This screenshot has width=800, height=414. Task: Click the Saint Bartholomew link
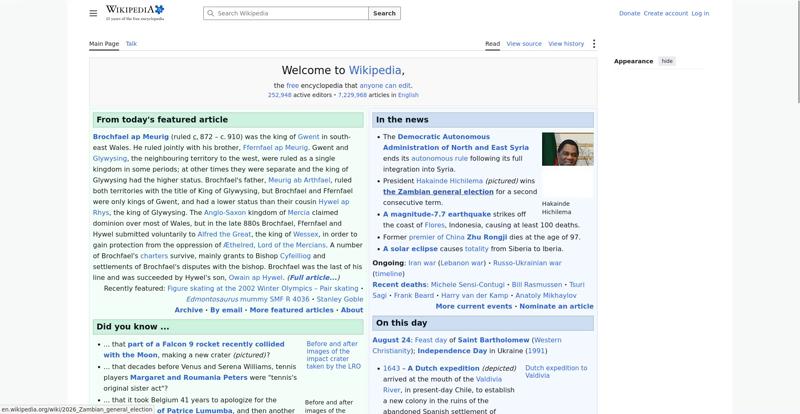(493, 340)
